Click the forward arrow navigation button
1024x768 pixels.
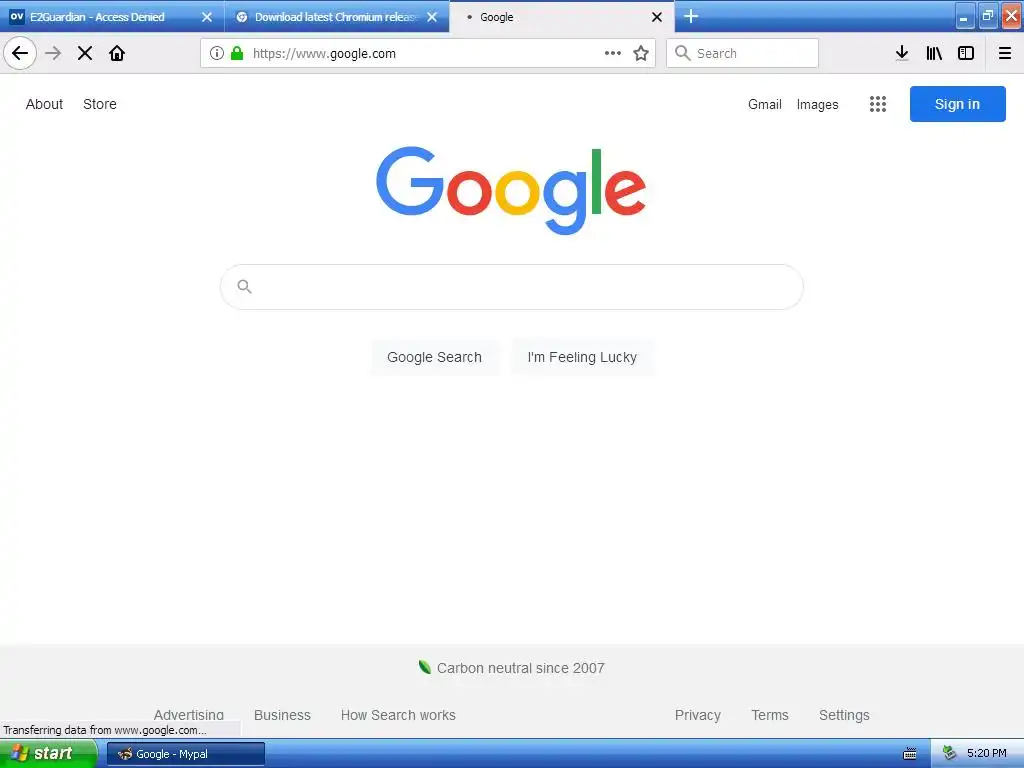pos(53,53)
